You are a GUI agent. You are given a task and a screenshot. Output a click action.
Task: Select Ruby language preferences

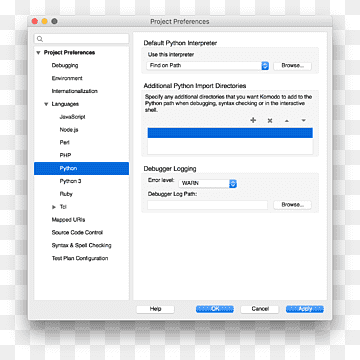tap(66, 194)
